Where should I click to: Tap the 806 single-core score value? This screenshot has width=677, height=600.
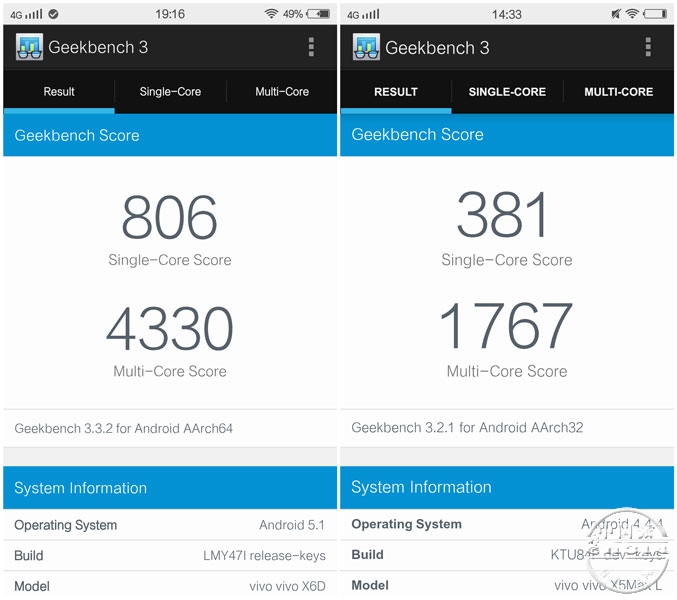169,217
